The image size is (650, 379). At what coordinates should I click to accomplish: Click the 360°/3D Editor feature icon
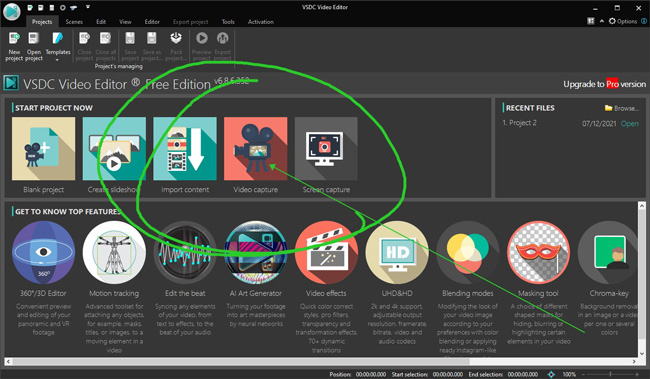click(44, 253)
